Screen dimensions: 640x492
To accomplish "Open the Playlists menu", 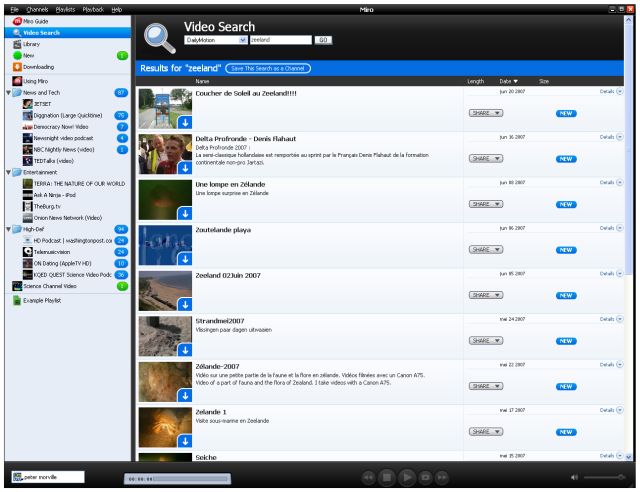I will 65,9.
